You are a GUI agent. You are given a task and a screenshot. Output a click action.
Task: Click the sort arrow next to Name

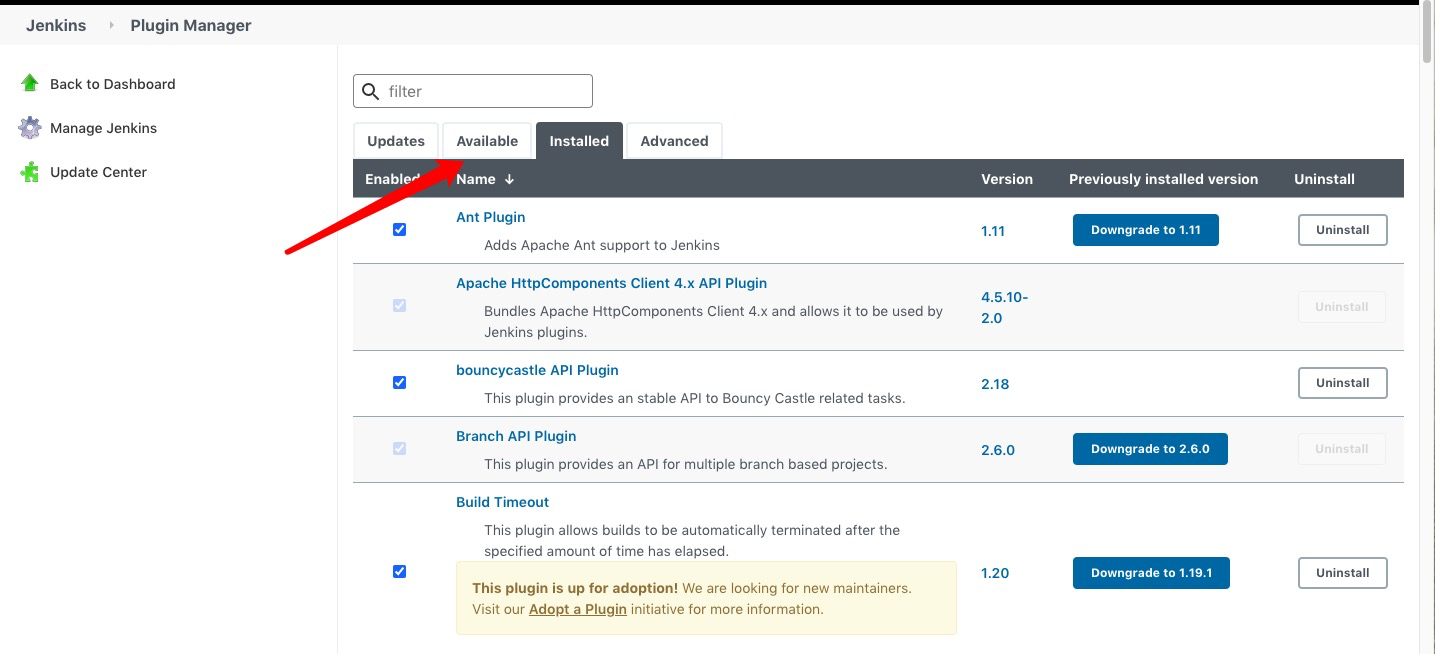[x=509, y=179]
